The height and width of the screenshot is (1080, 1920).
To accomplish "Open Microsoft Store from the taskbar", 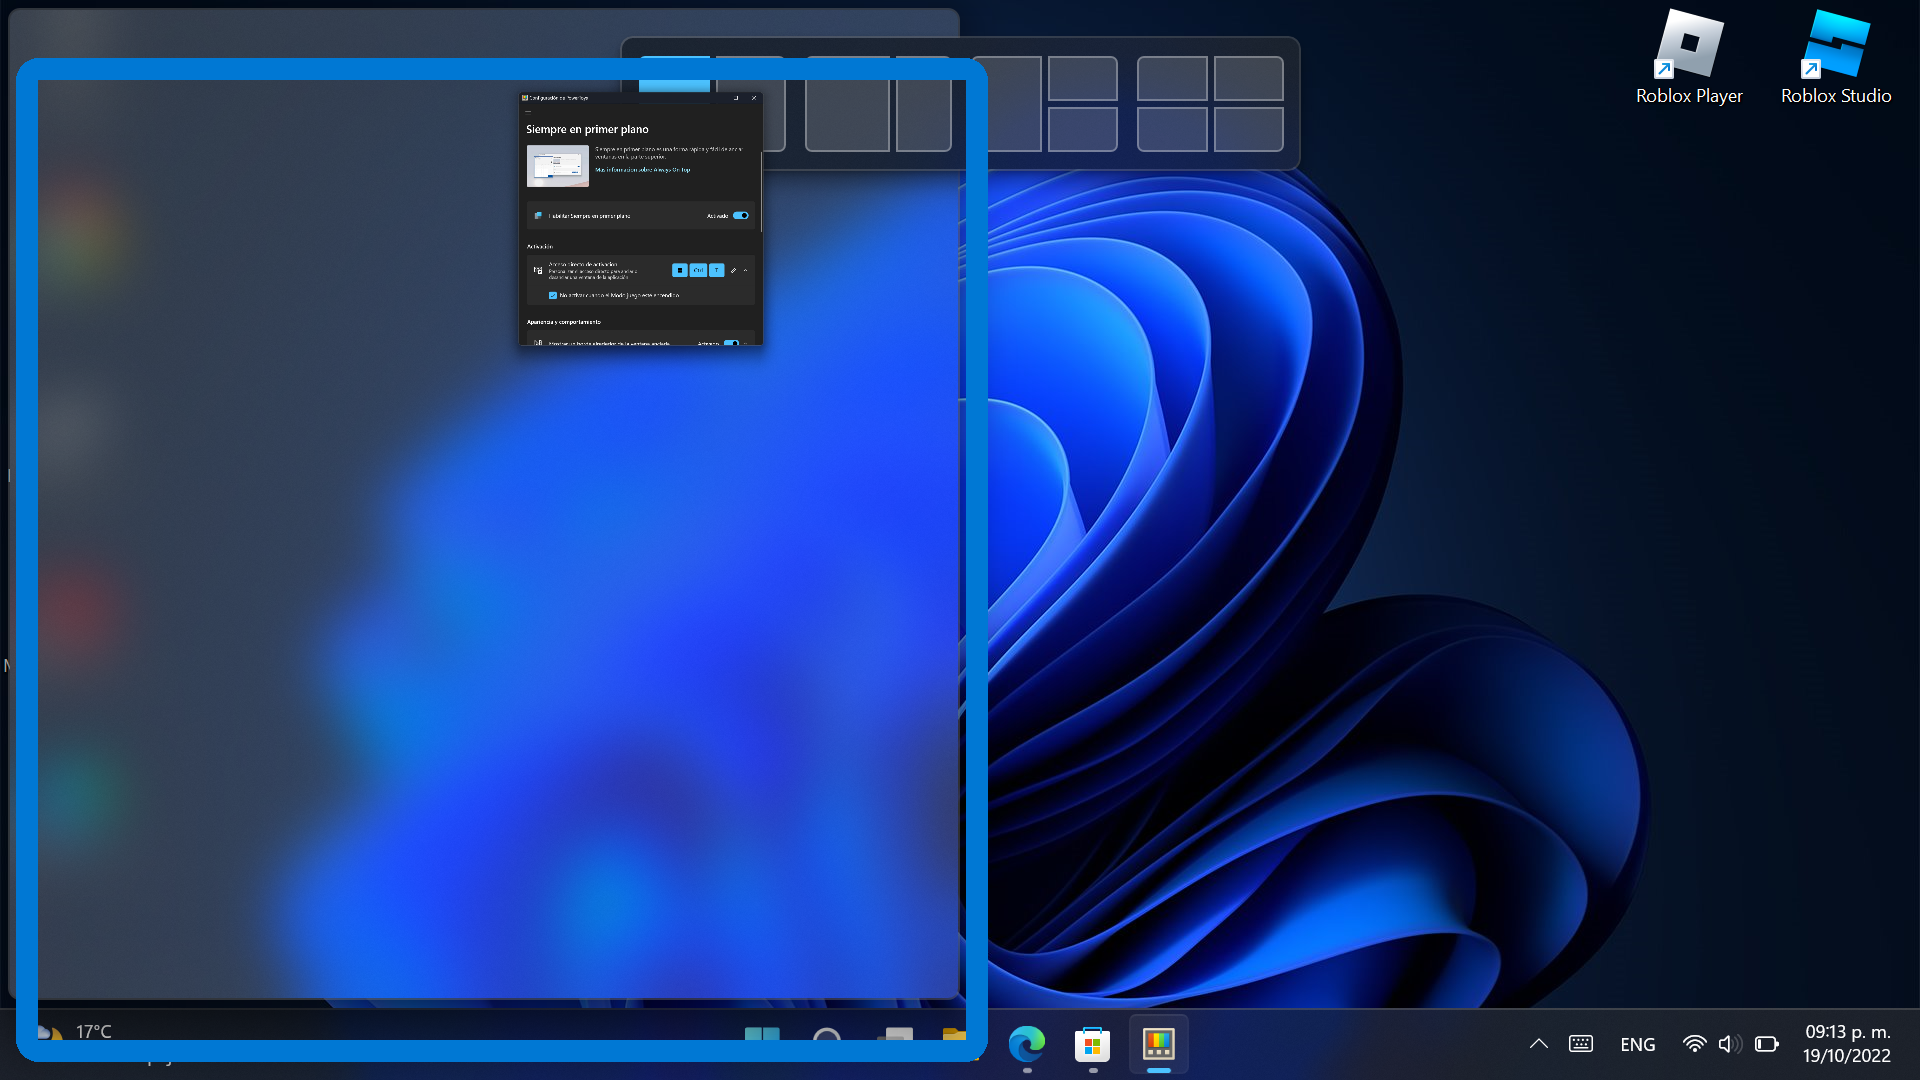I will 1093,1044.
